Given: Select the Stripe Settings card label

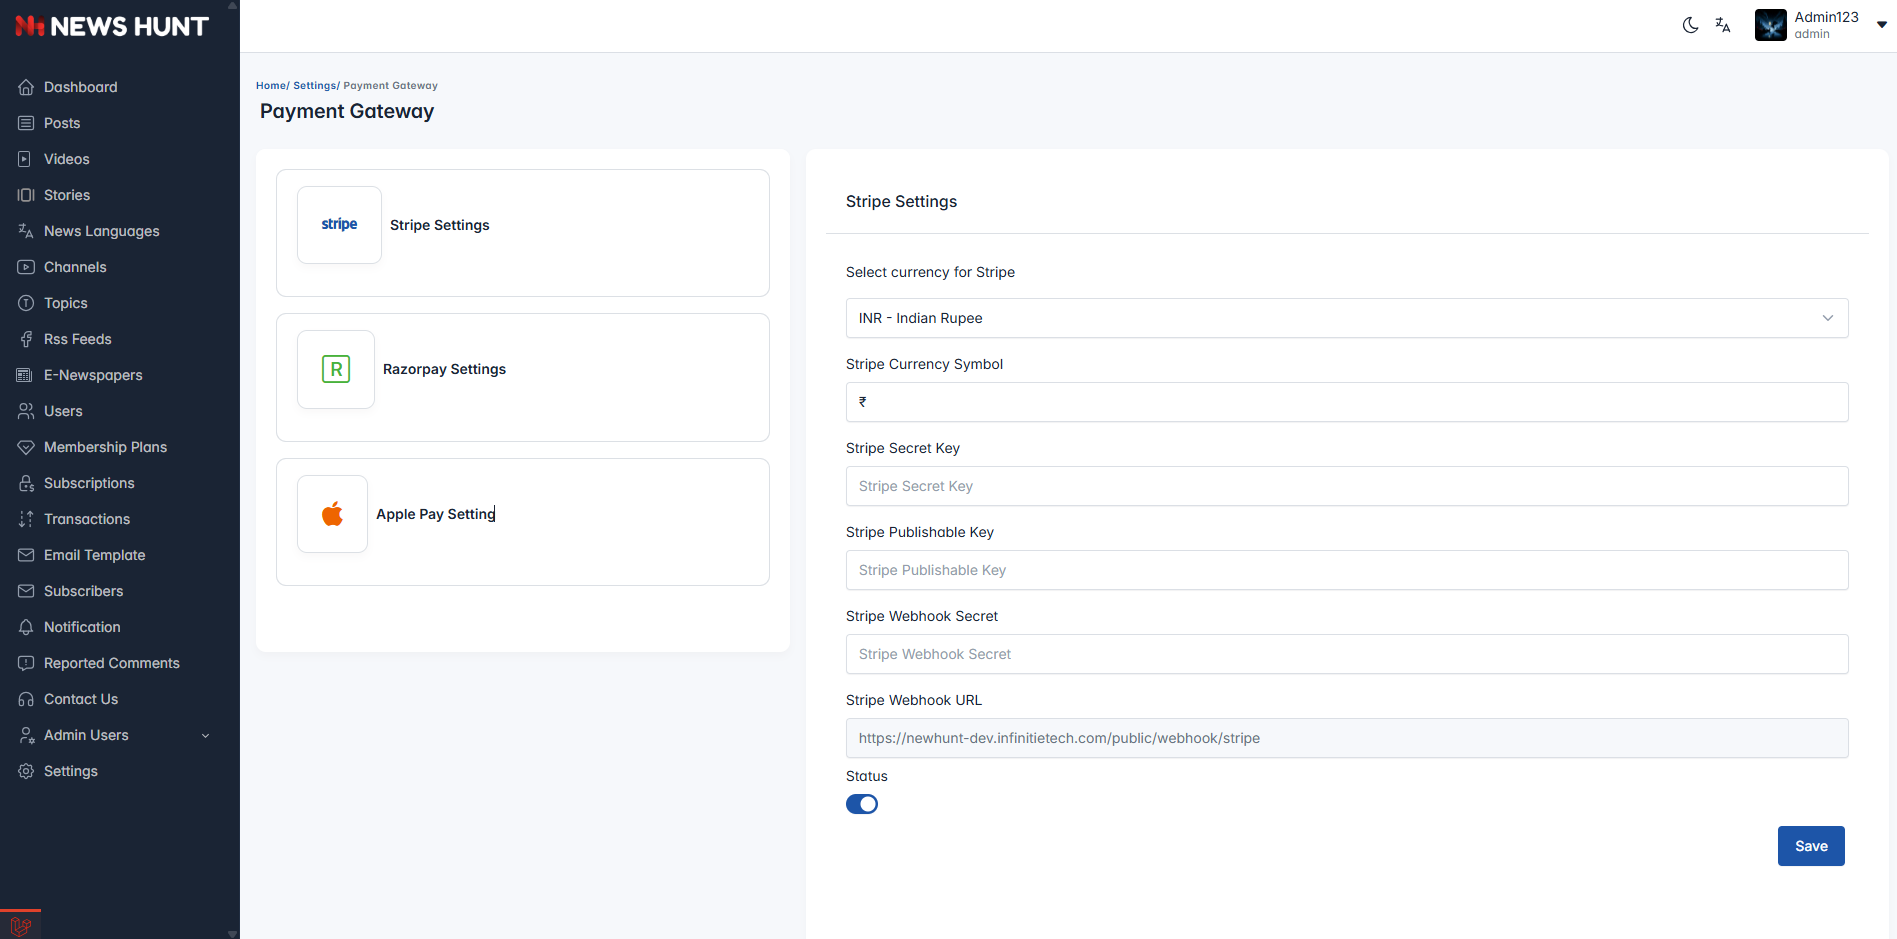Looking at the screenshot, I should pyautogui.click(x=440, y=225).
